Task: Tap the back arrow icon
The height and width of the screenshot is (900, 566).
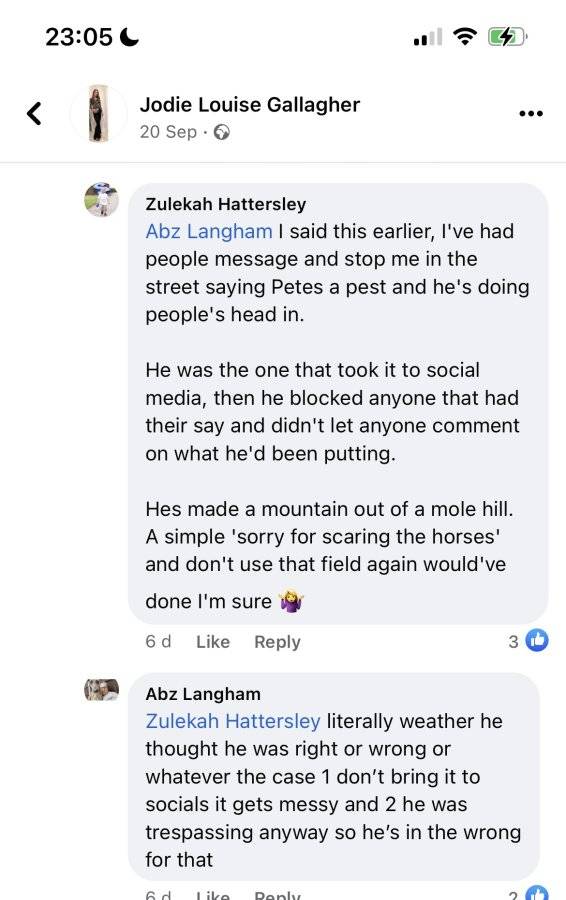Action: coord(34,113)
